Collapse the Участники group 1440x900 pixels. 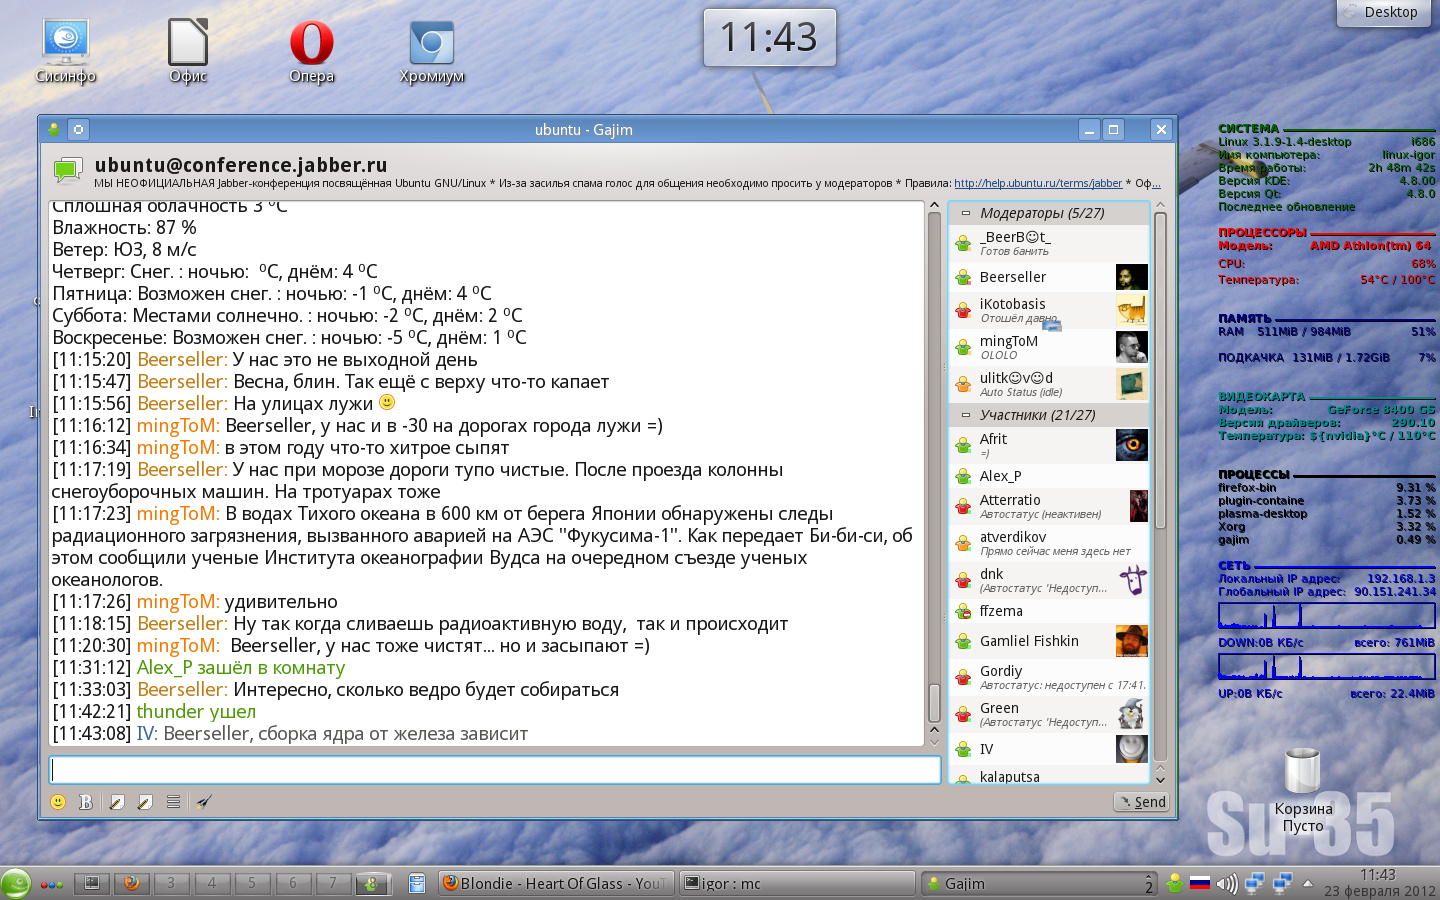click(x=966, y=415)
